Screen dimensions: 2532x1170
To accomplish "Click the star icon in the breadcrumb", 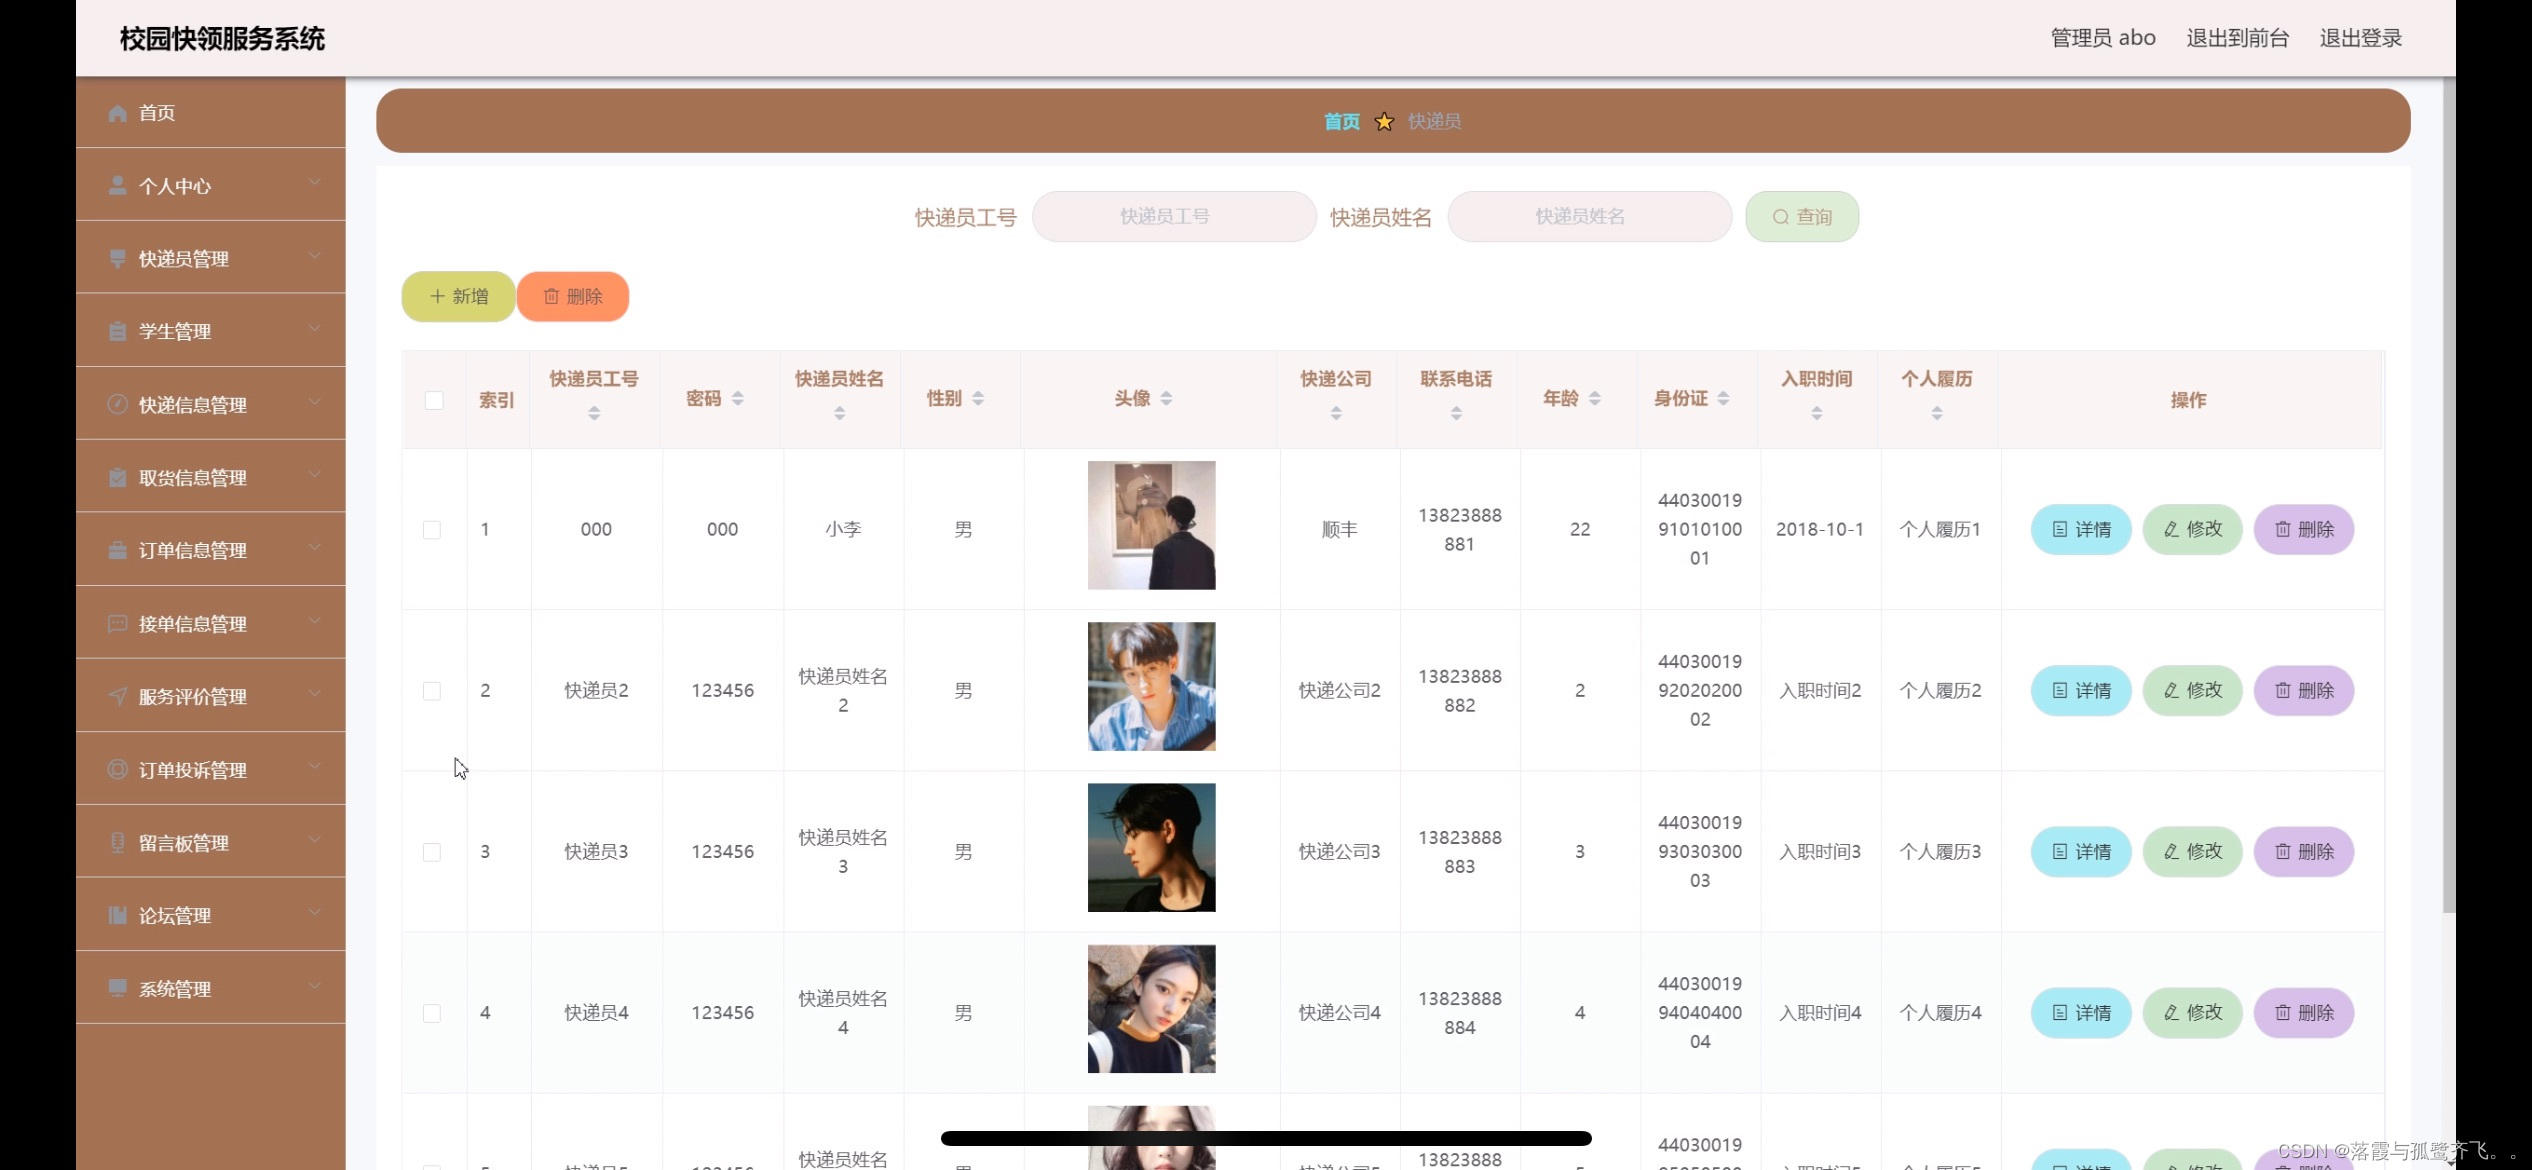I will (1384, 122).
